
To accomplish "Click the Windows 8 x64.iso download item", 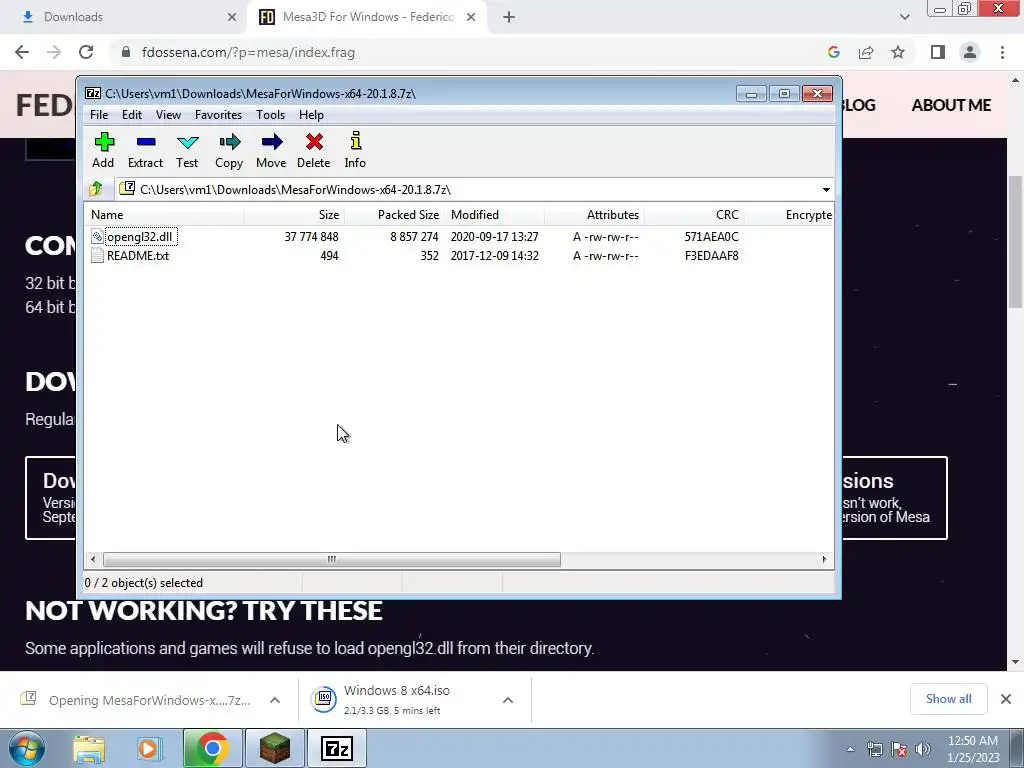I will (398, 699).
